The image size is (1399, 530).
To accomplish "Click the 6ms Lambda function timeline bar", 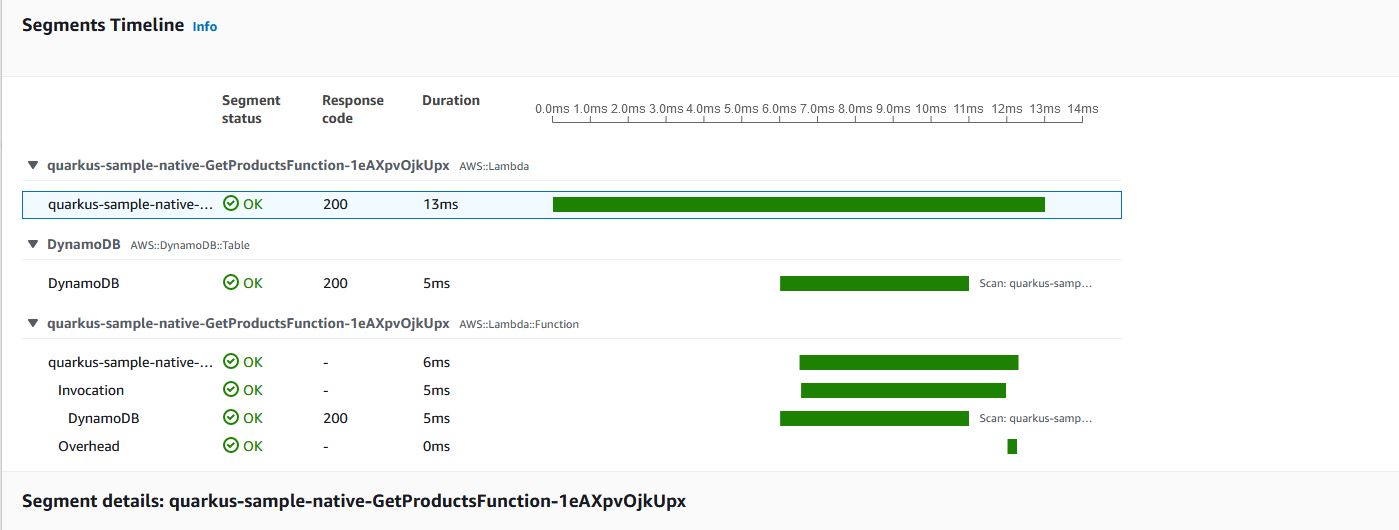I will point(908,362).
